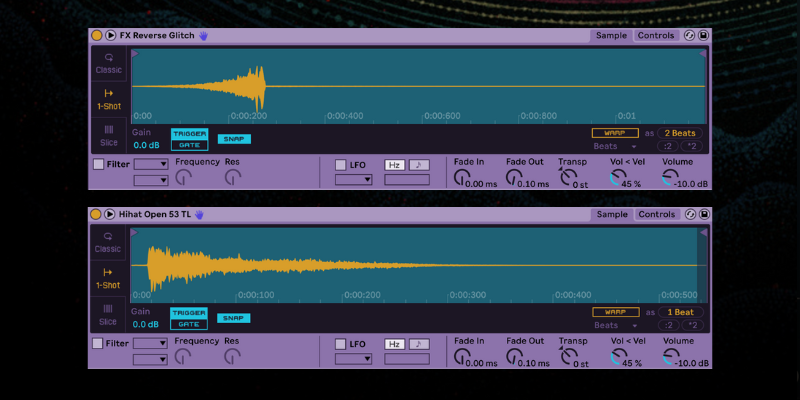The image size is (800, 400).
Task: Click the preview play icon beside FX Reverse Glitch
Action: click(x=110, y=35)
